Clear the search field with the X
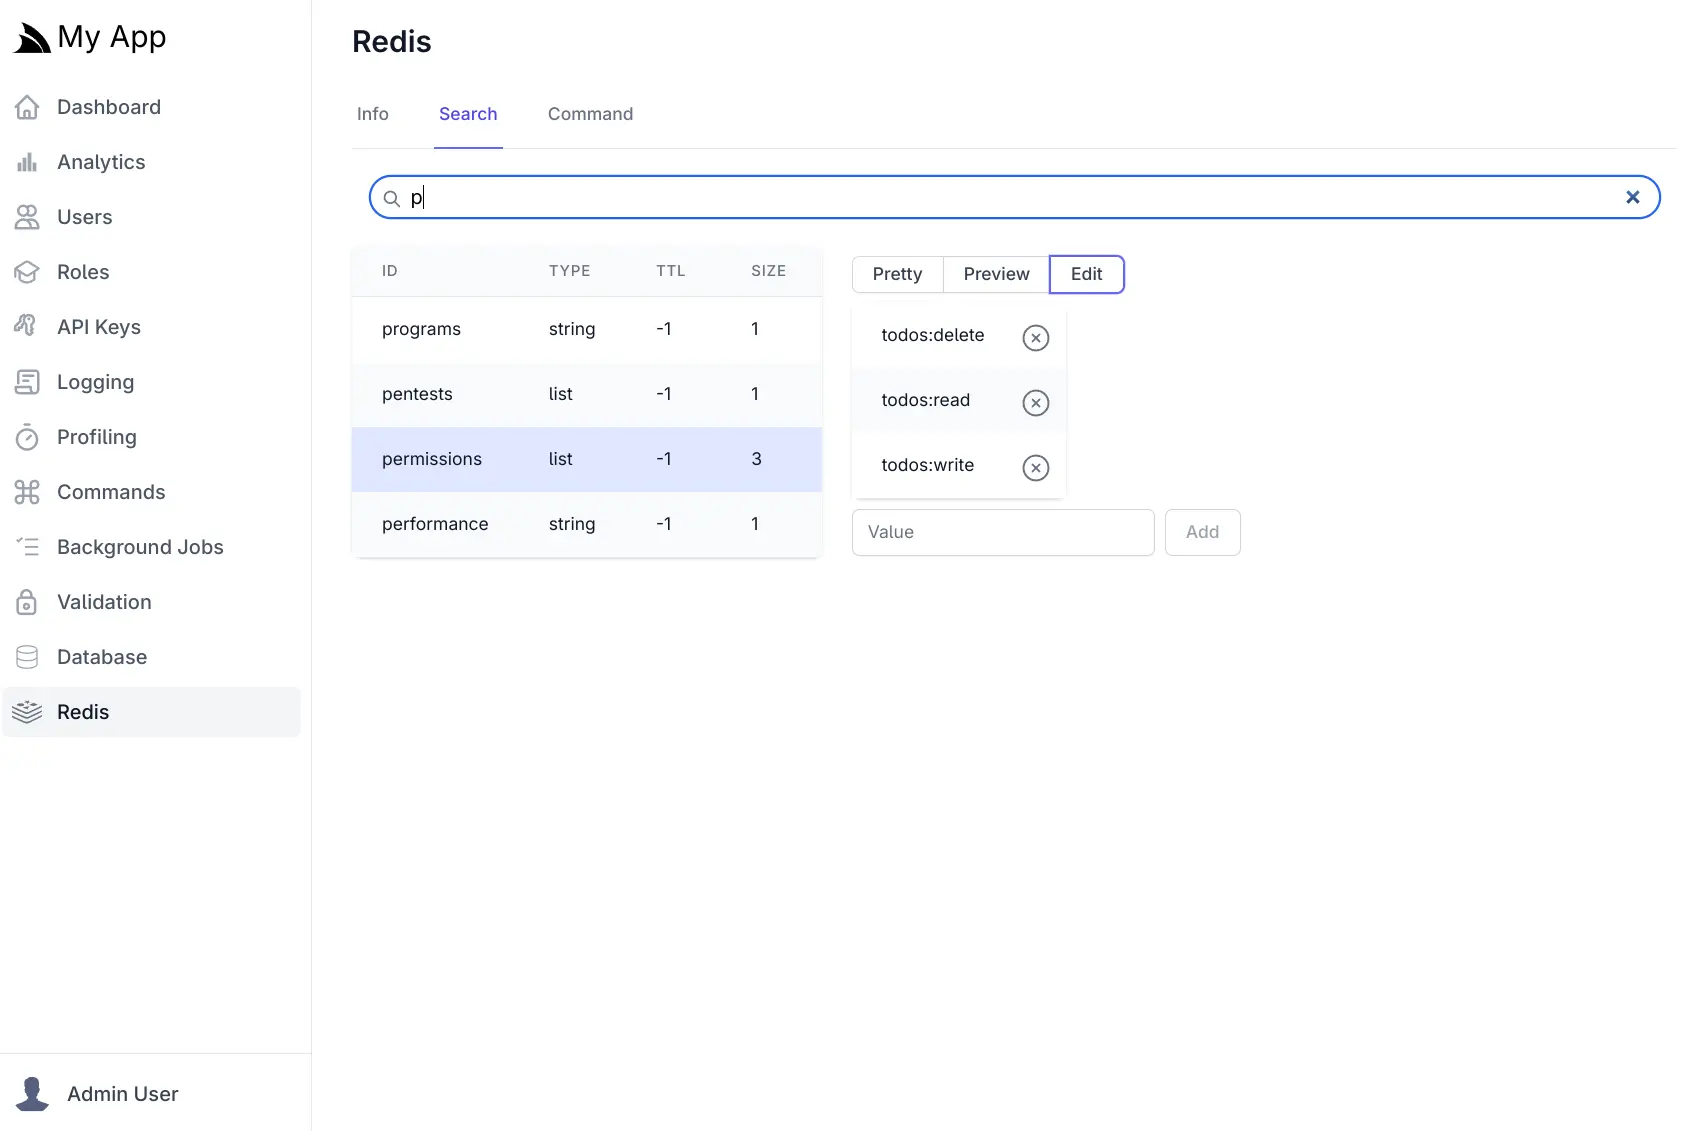Screen dimensions: 1704x1131 point(1633,197)
